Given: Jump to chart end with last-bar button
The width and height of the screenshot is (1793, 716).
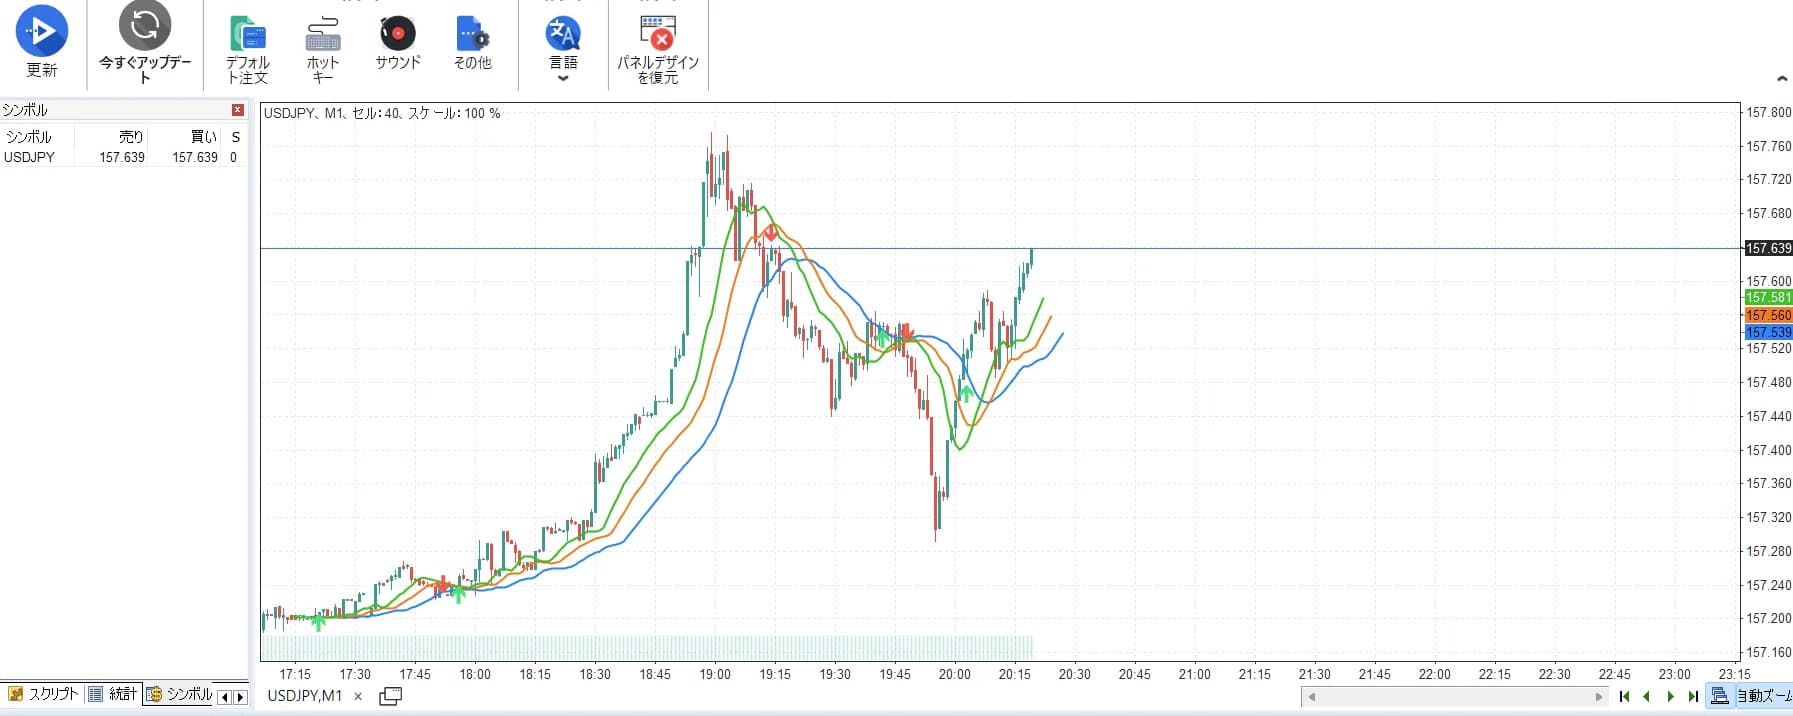Looking at the screenshot, I should coord(1693,697).
